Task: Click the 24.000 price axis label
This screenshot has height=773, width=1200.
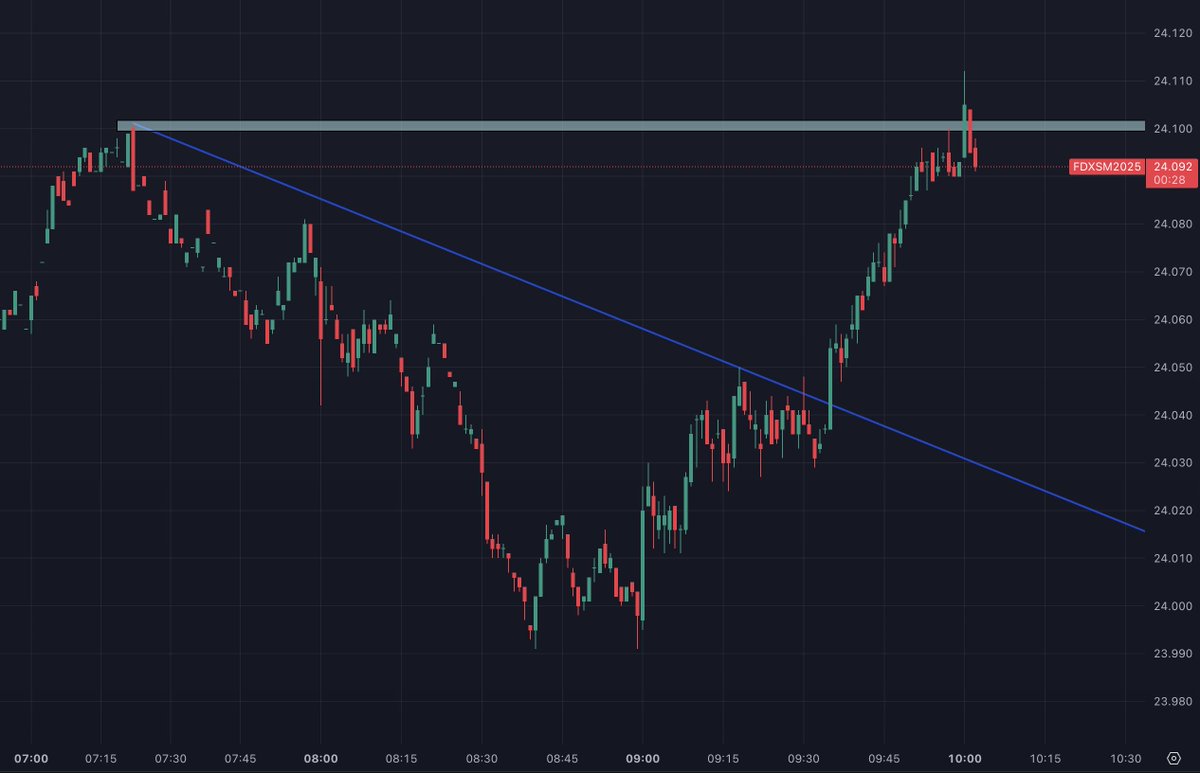Action: tap(1172, 607)
